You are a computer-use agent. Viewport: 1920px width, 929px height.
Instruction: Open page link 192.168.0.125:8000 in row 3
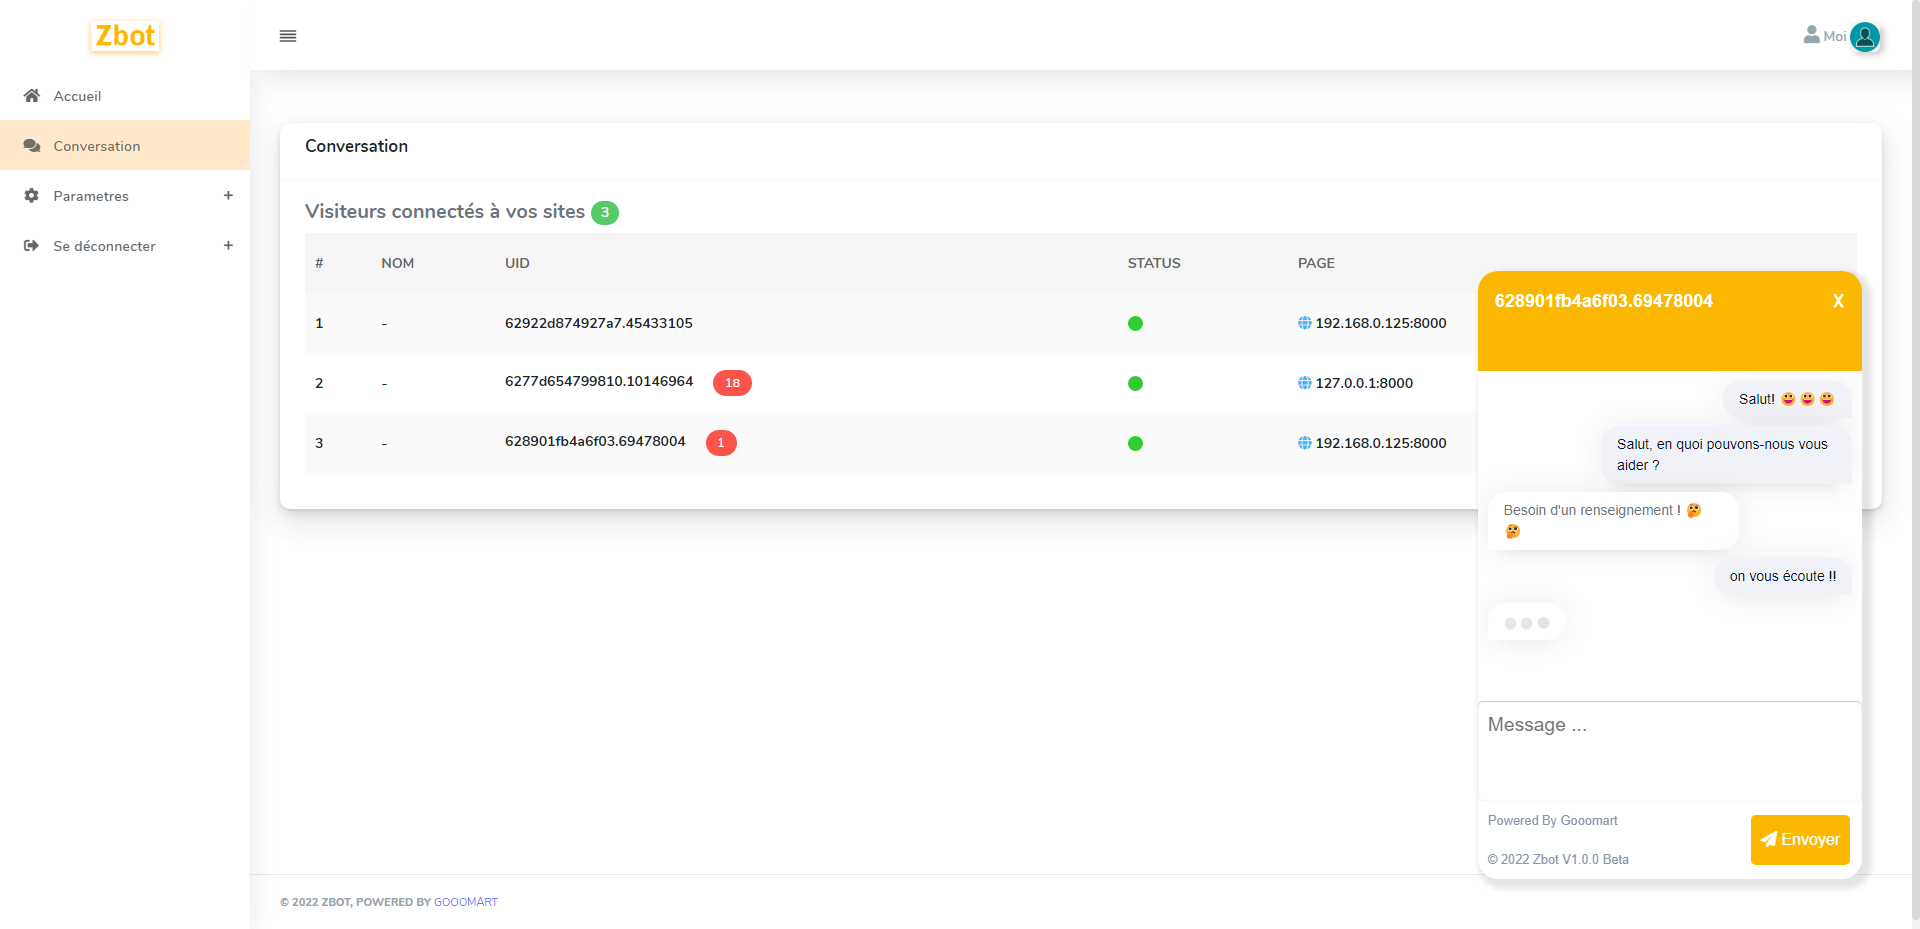pyautogui.click(x=1380, y=443)
